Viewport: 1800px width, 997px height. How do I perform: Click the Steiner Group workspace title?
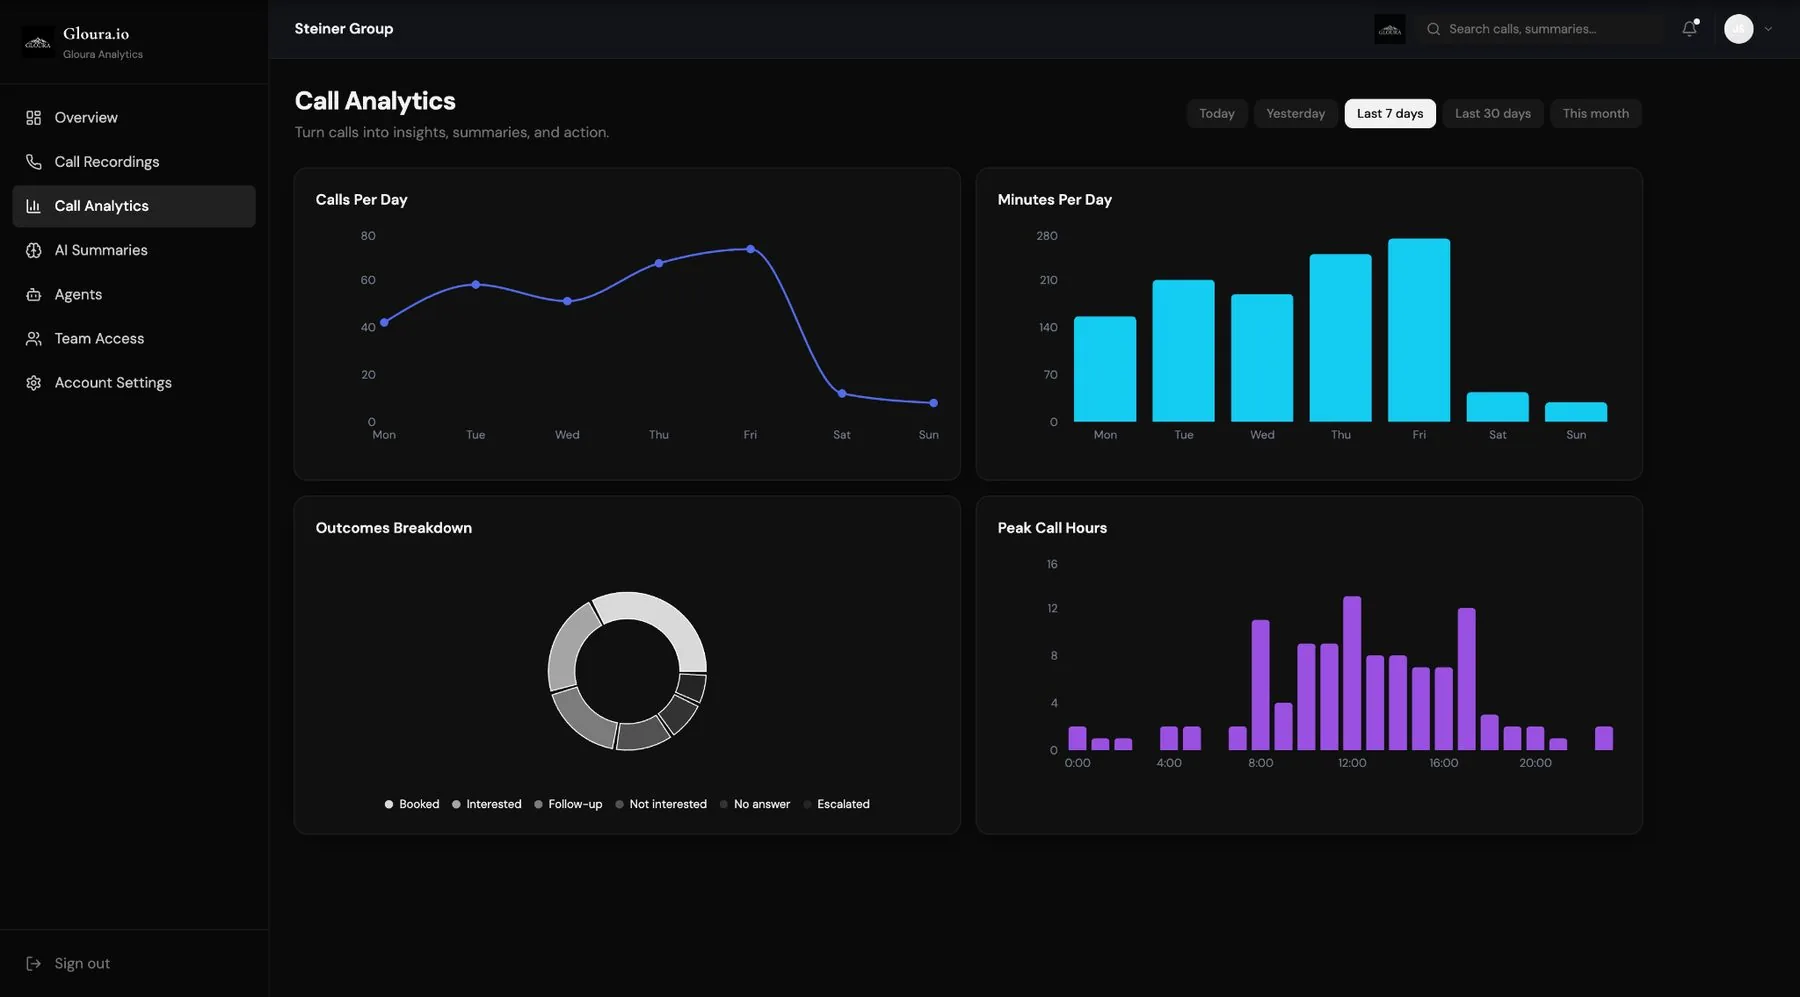pos(344,29)
